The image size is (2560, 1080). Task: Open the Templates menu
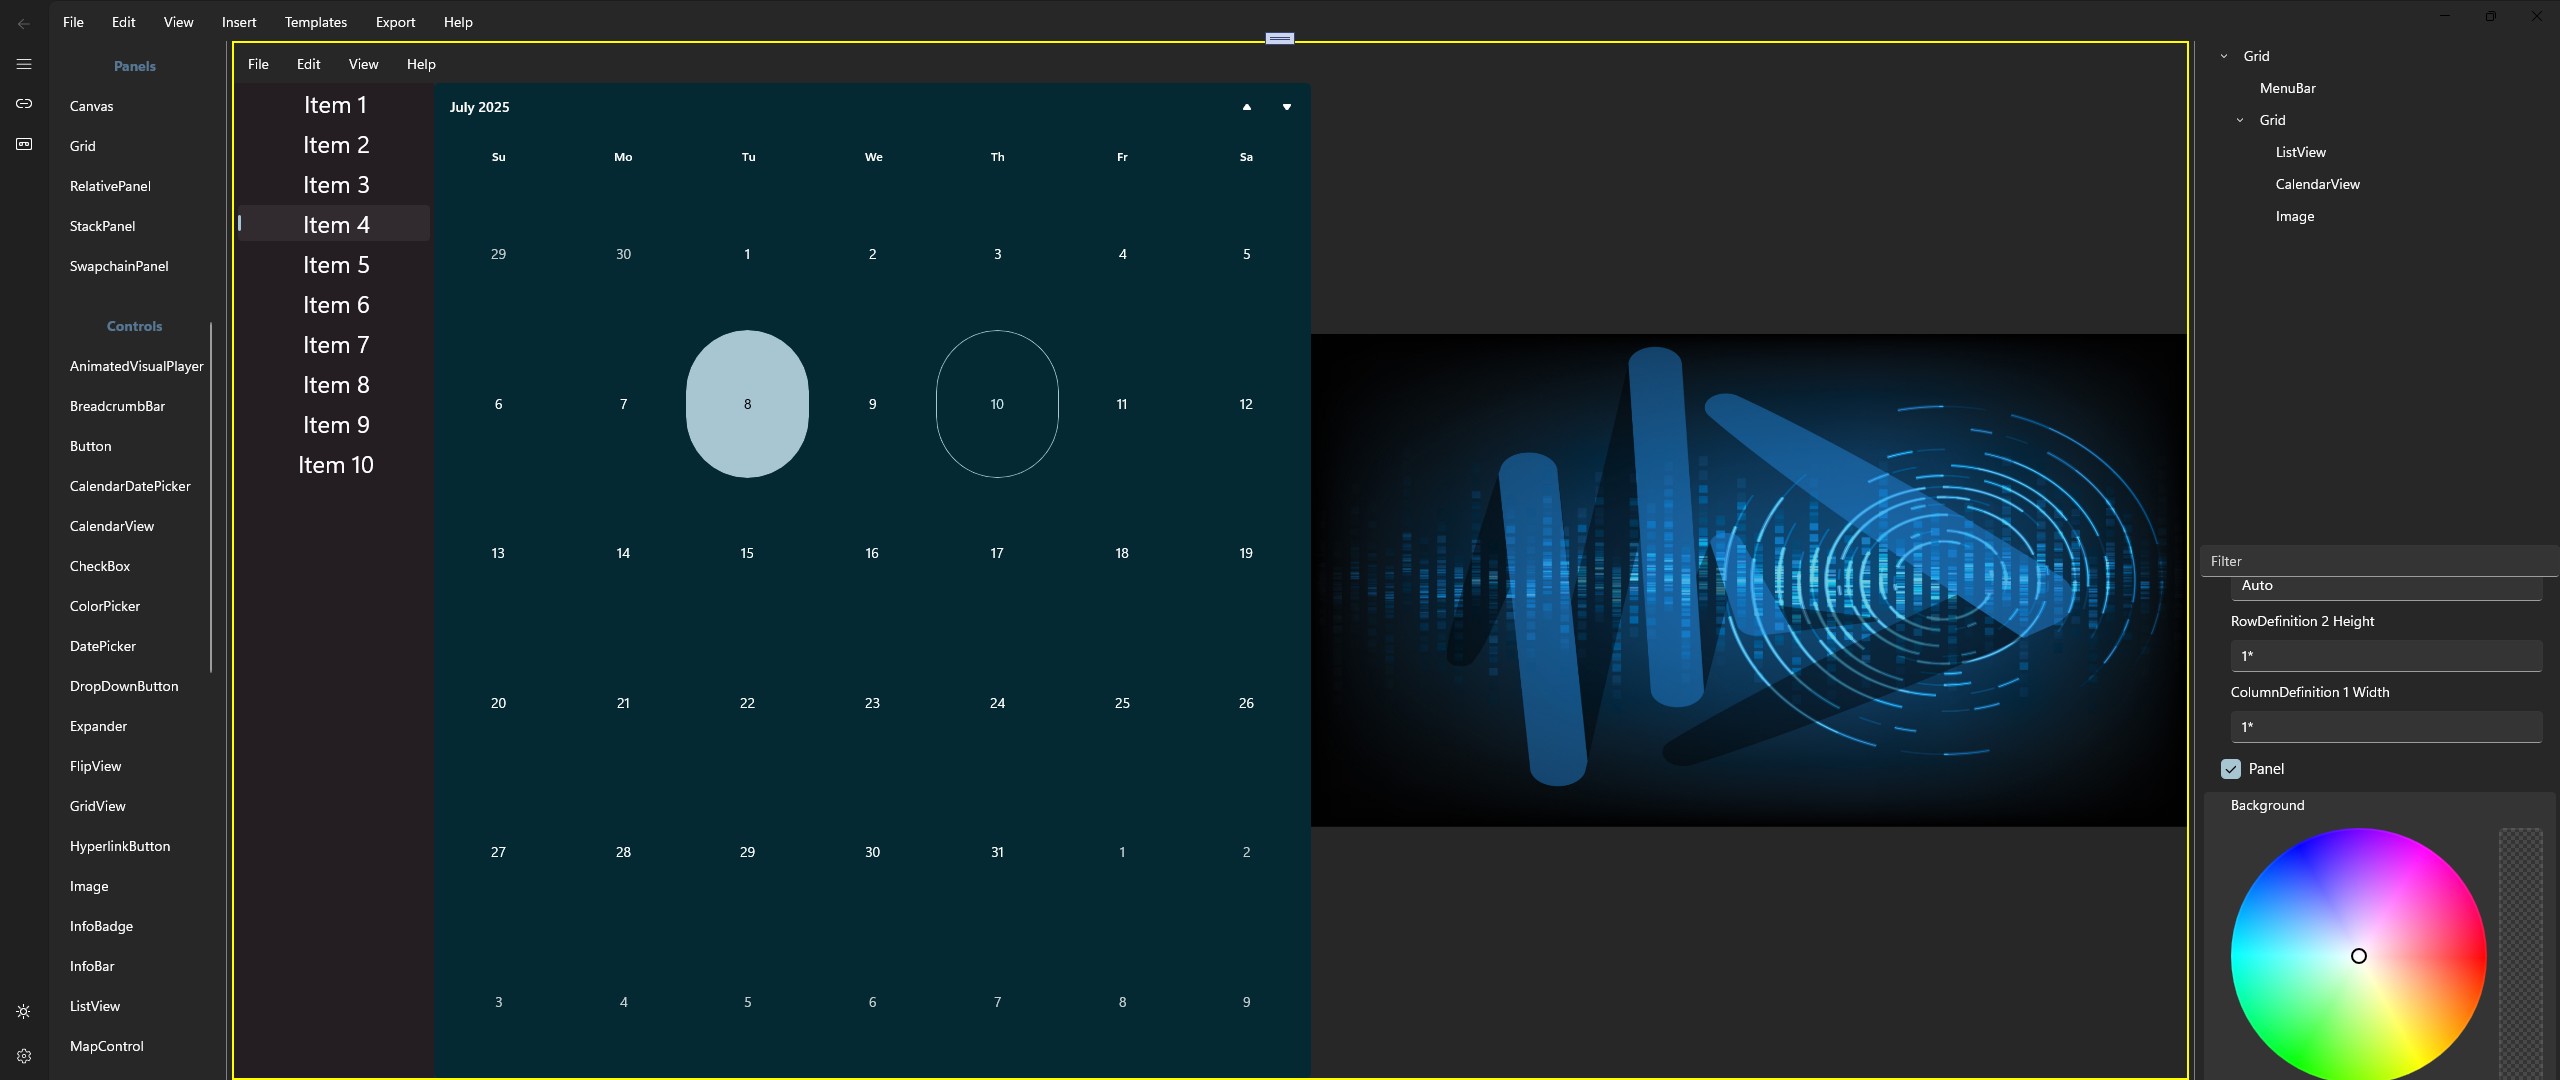[x=316, y=22]
